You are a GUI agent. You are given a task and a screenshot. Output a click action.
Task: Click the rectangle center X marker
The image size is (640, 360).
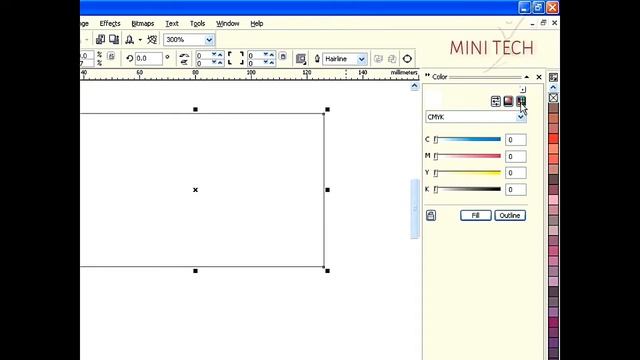pos(196,190)
